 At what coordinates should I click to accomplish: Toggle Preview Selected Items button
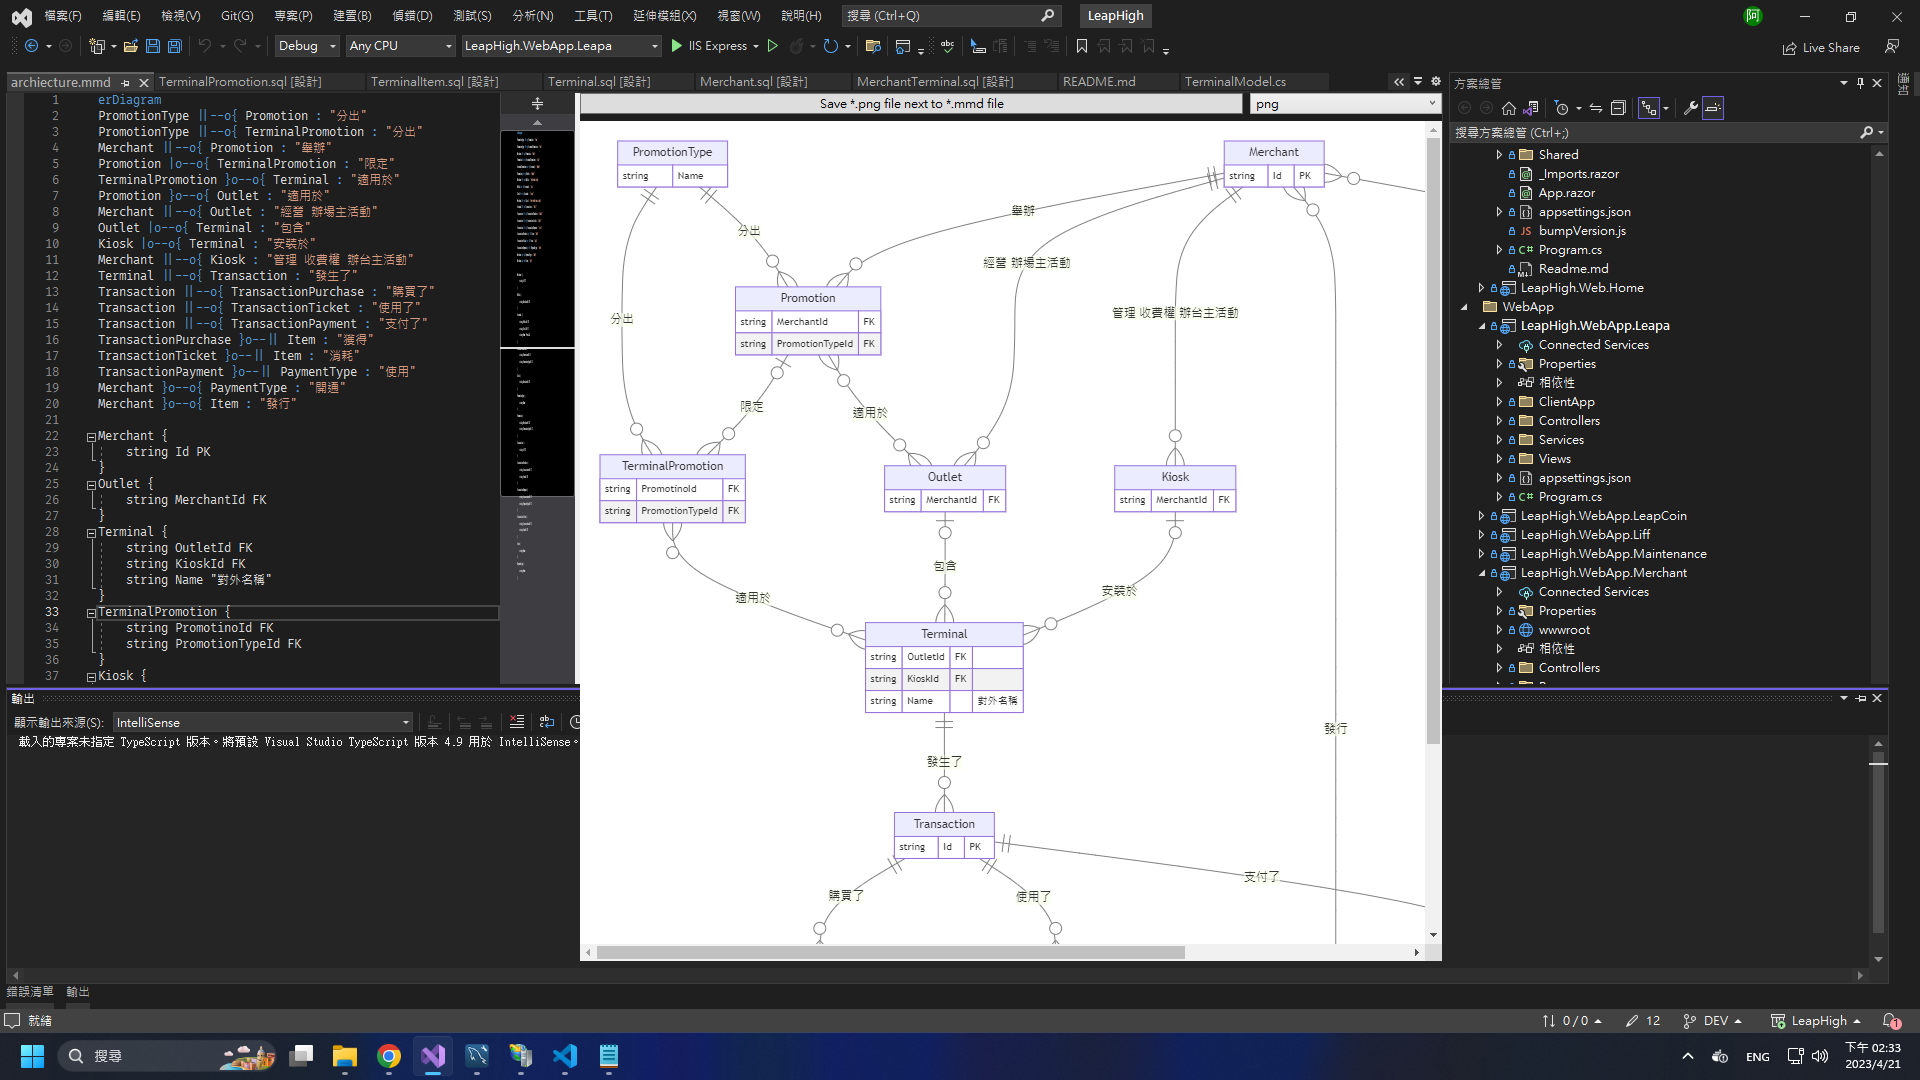1713,108
